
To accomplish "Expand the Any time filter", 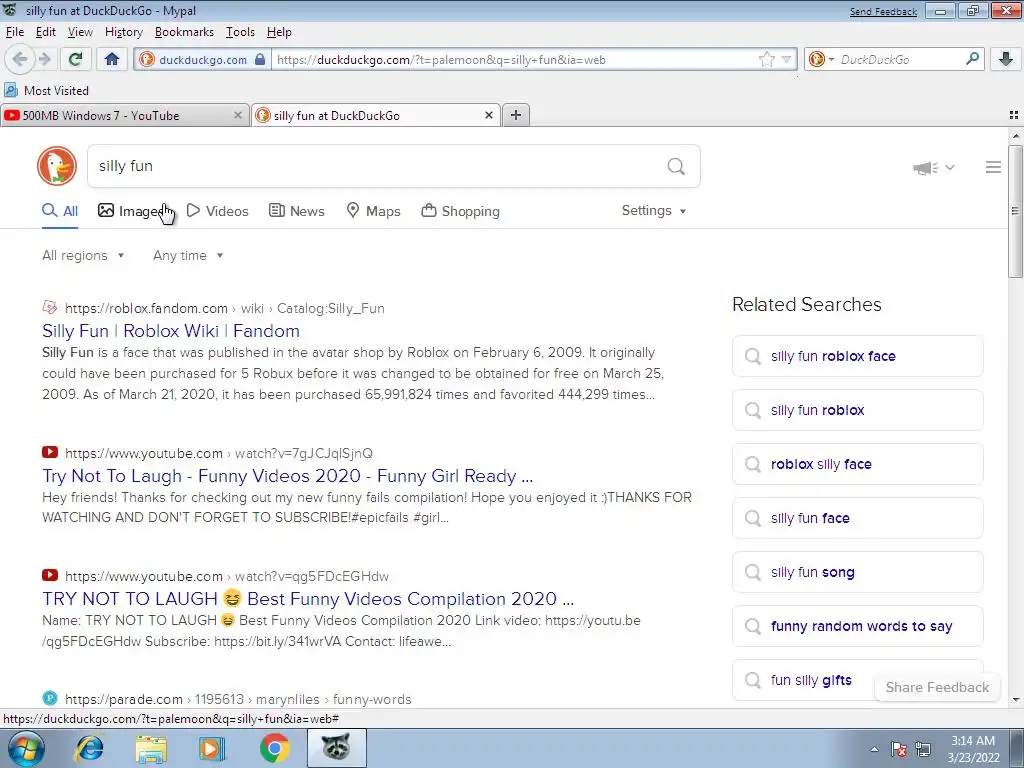I will (x=188, y=255).
